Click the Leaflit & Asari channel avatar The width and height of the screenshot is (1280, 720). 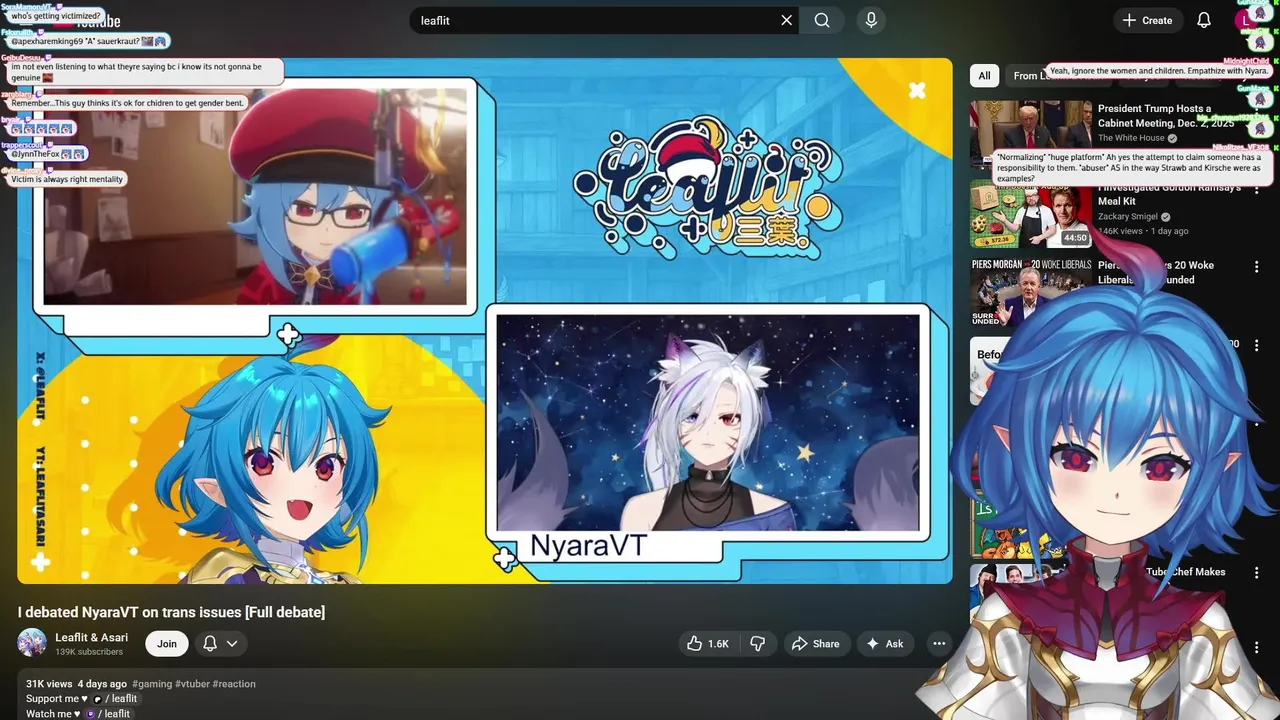click(32, 643)
